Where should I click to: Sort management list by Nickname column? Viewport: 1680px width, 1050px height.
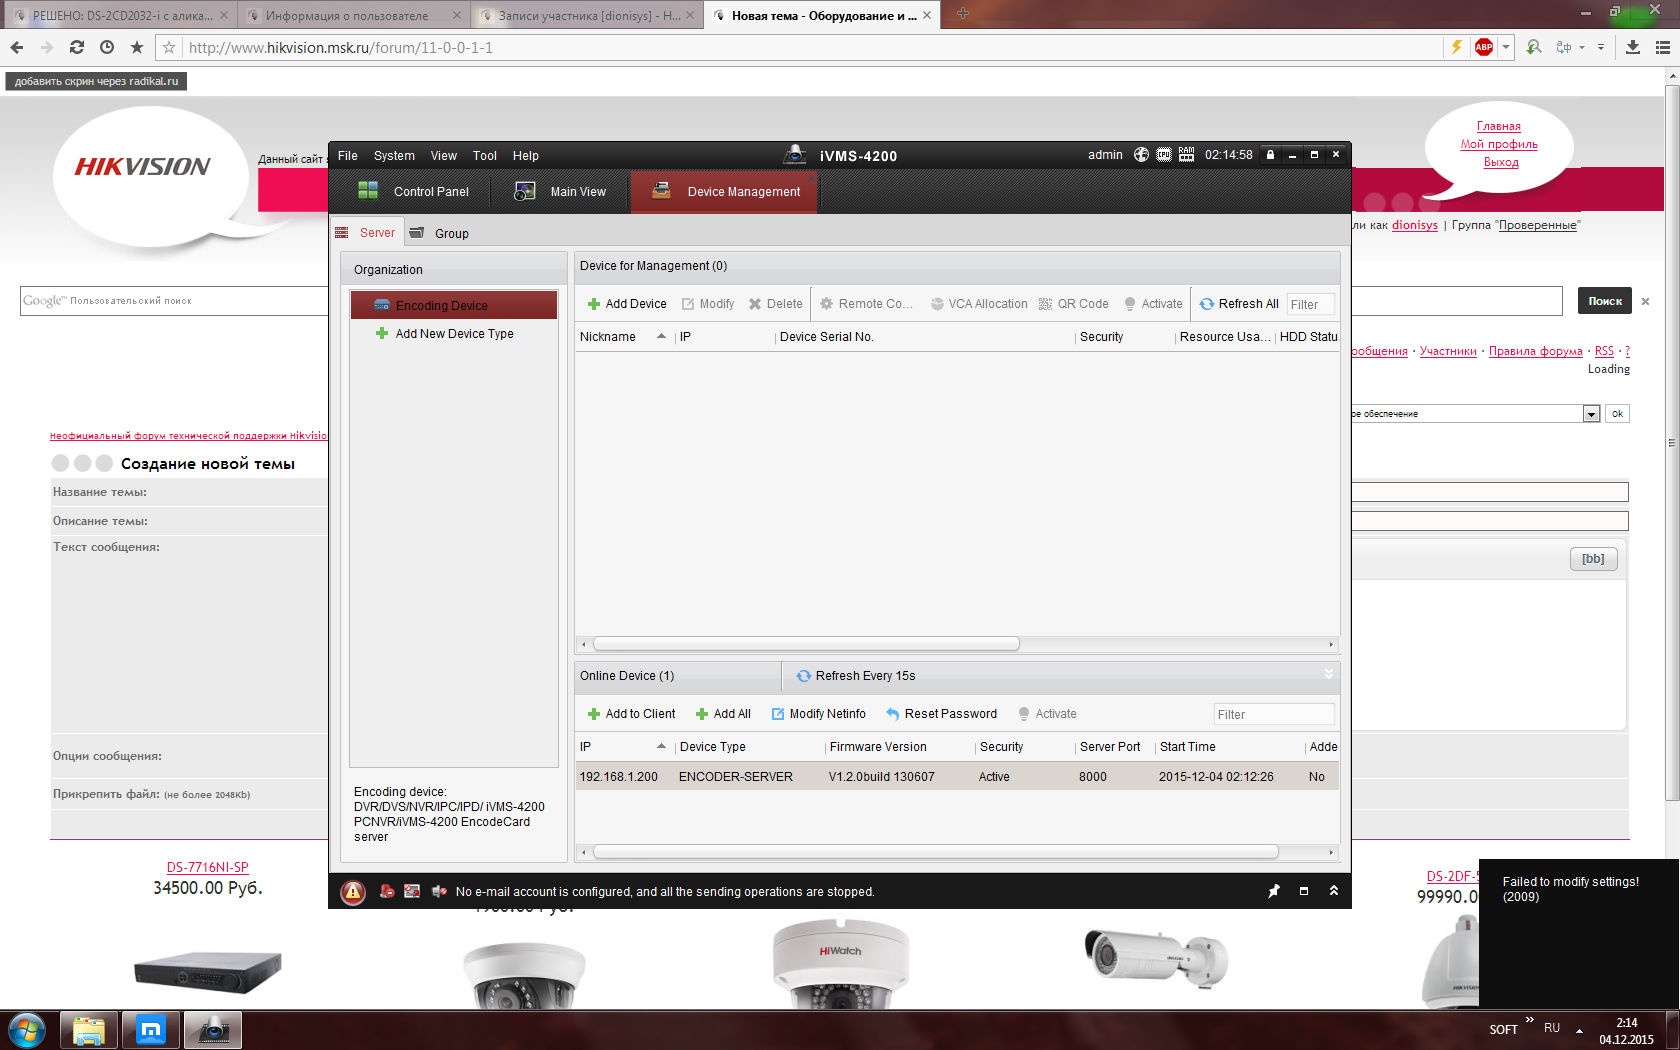[623, 337]
